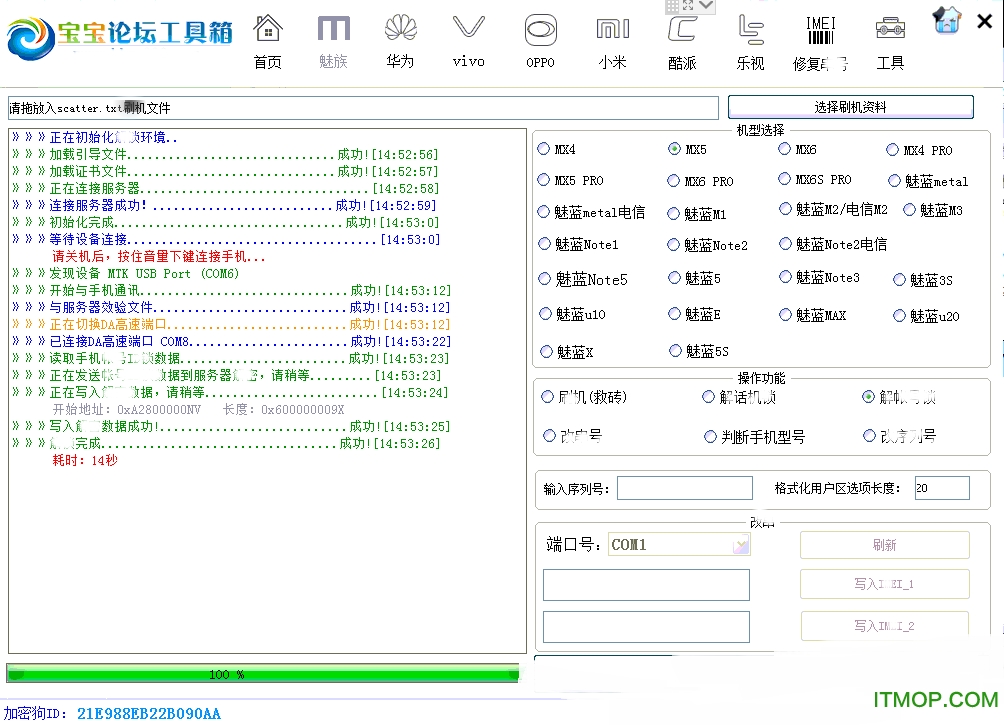This screenshot has width=1004, height=725.
Task: Select the MX4 model radio button
Action: click(x=544, y=149)
